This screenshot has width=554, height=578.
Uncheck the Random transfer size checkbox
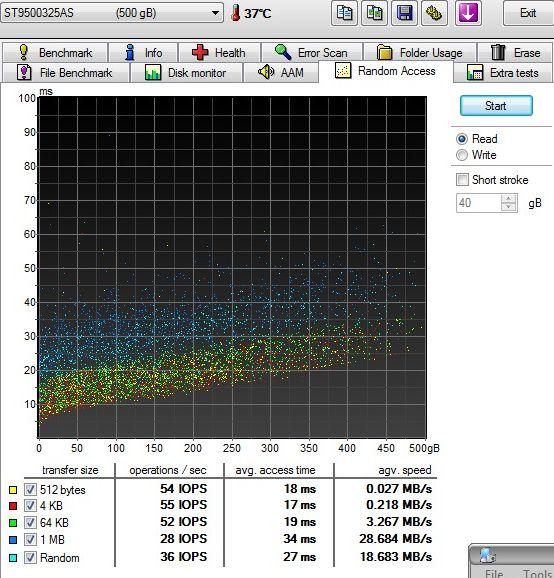coord(30,557)
